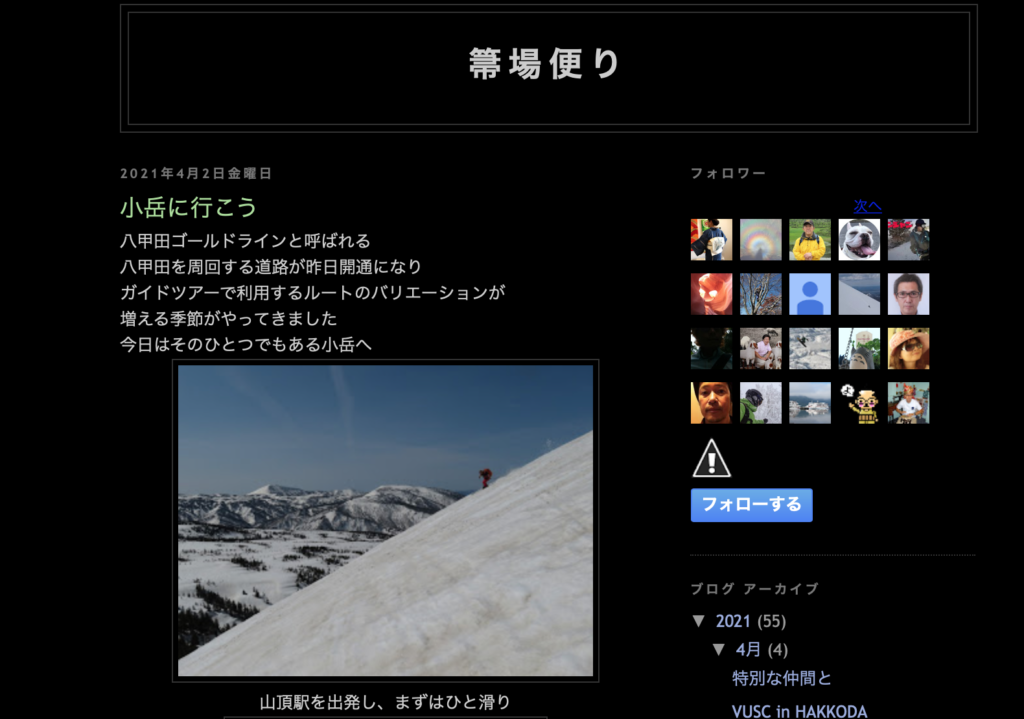The height and width of the screenshot is (719, 1024).
Task: Select the Totoro figure follower avatar
Action: [859, 349]
